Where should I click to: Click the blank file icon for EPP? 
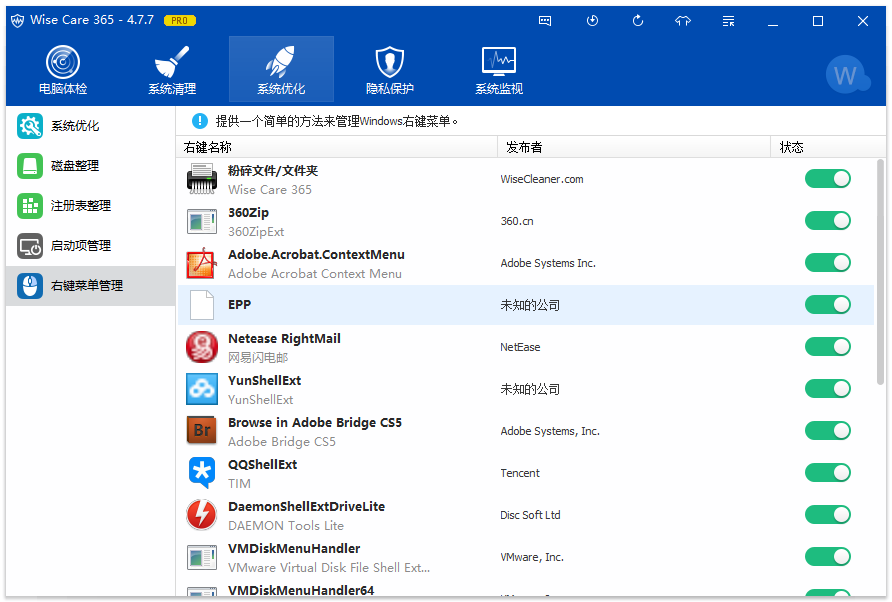[202, 304]
